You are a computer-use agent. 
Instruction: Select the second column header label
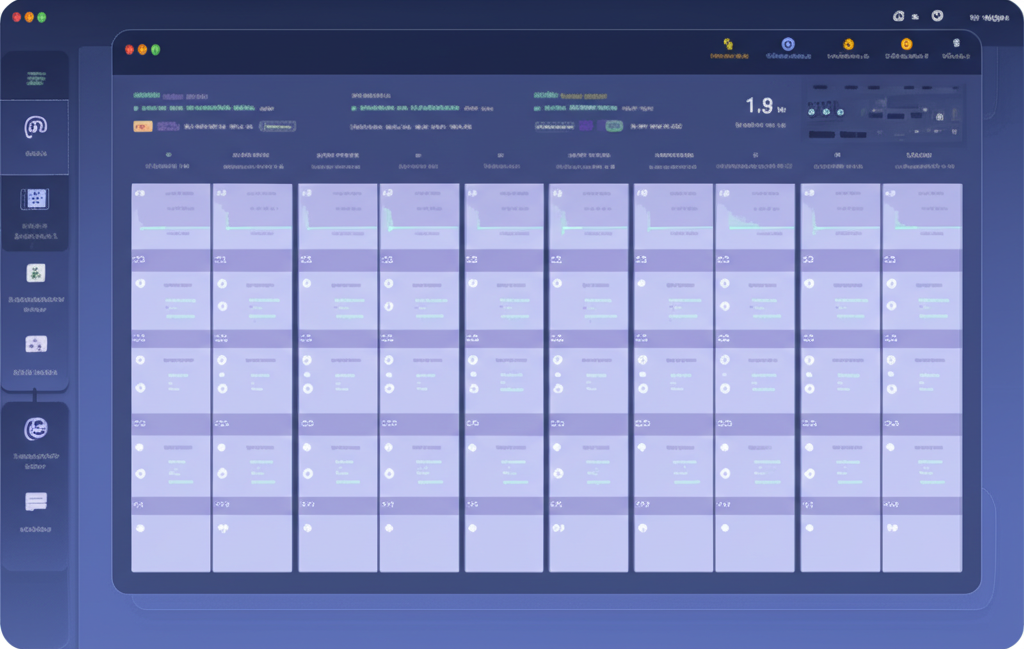coord(252,161)
